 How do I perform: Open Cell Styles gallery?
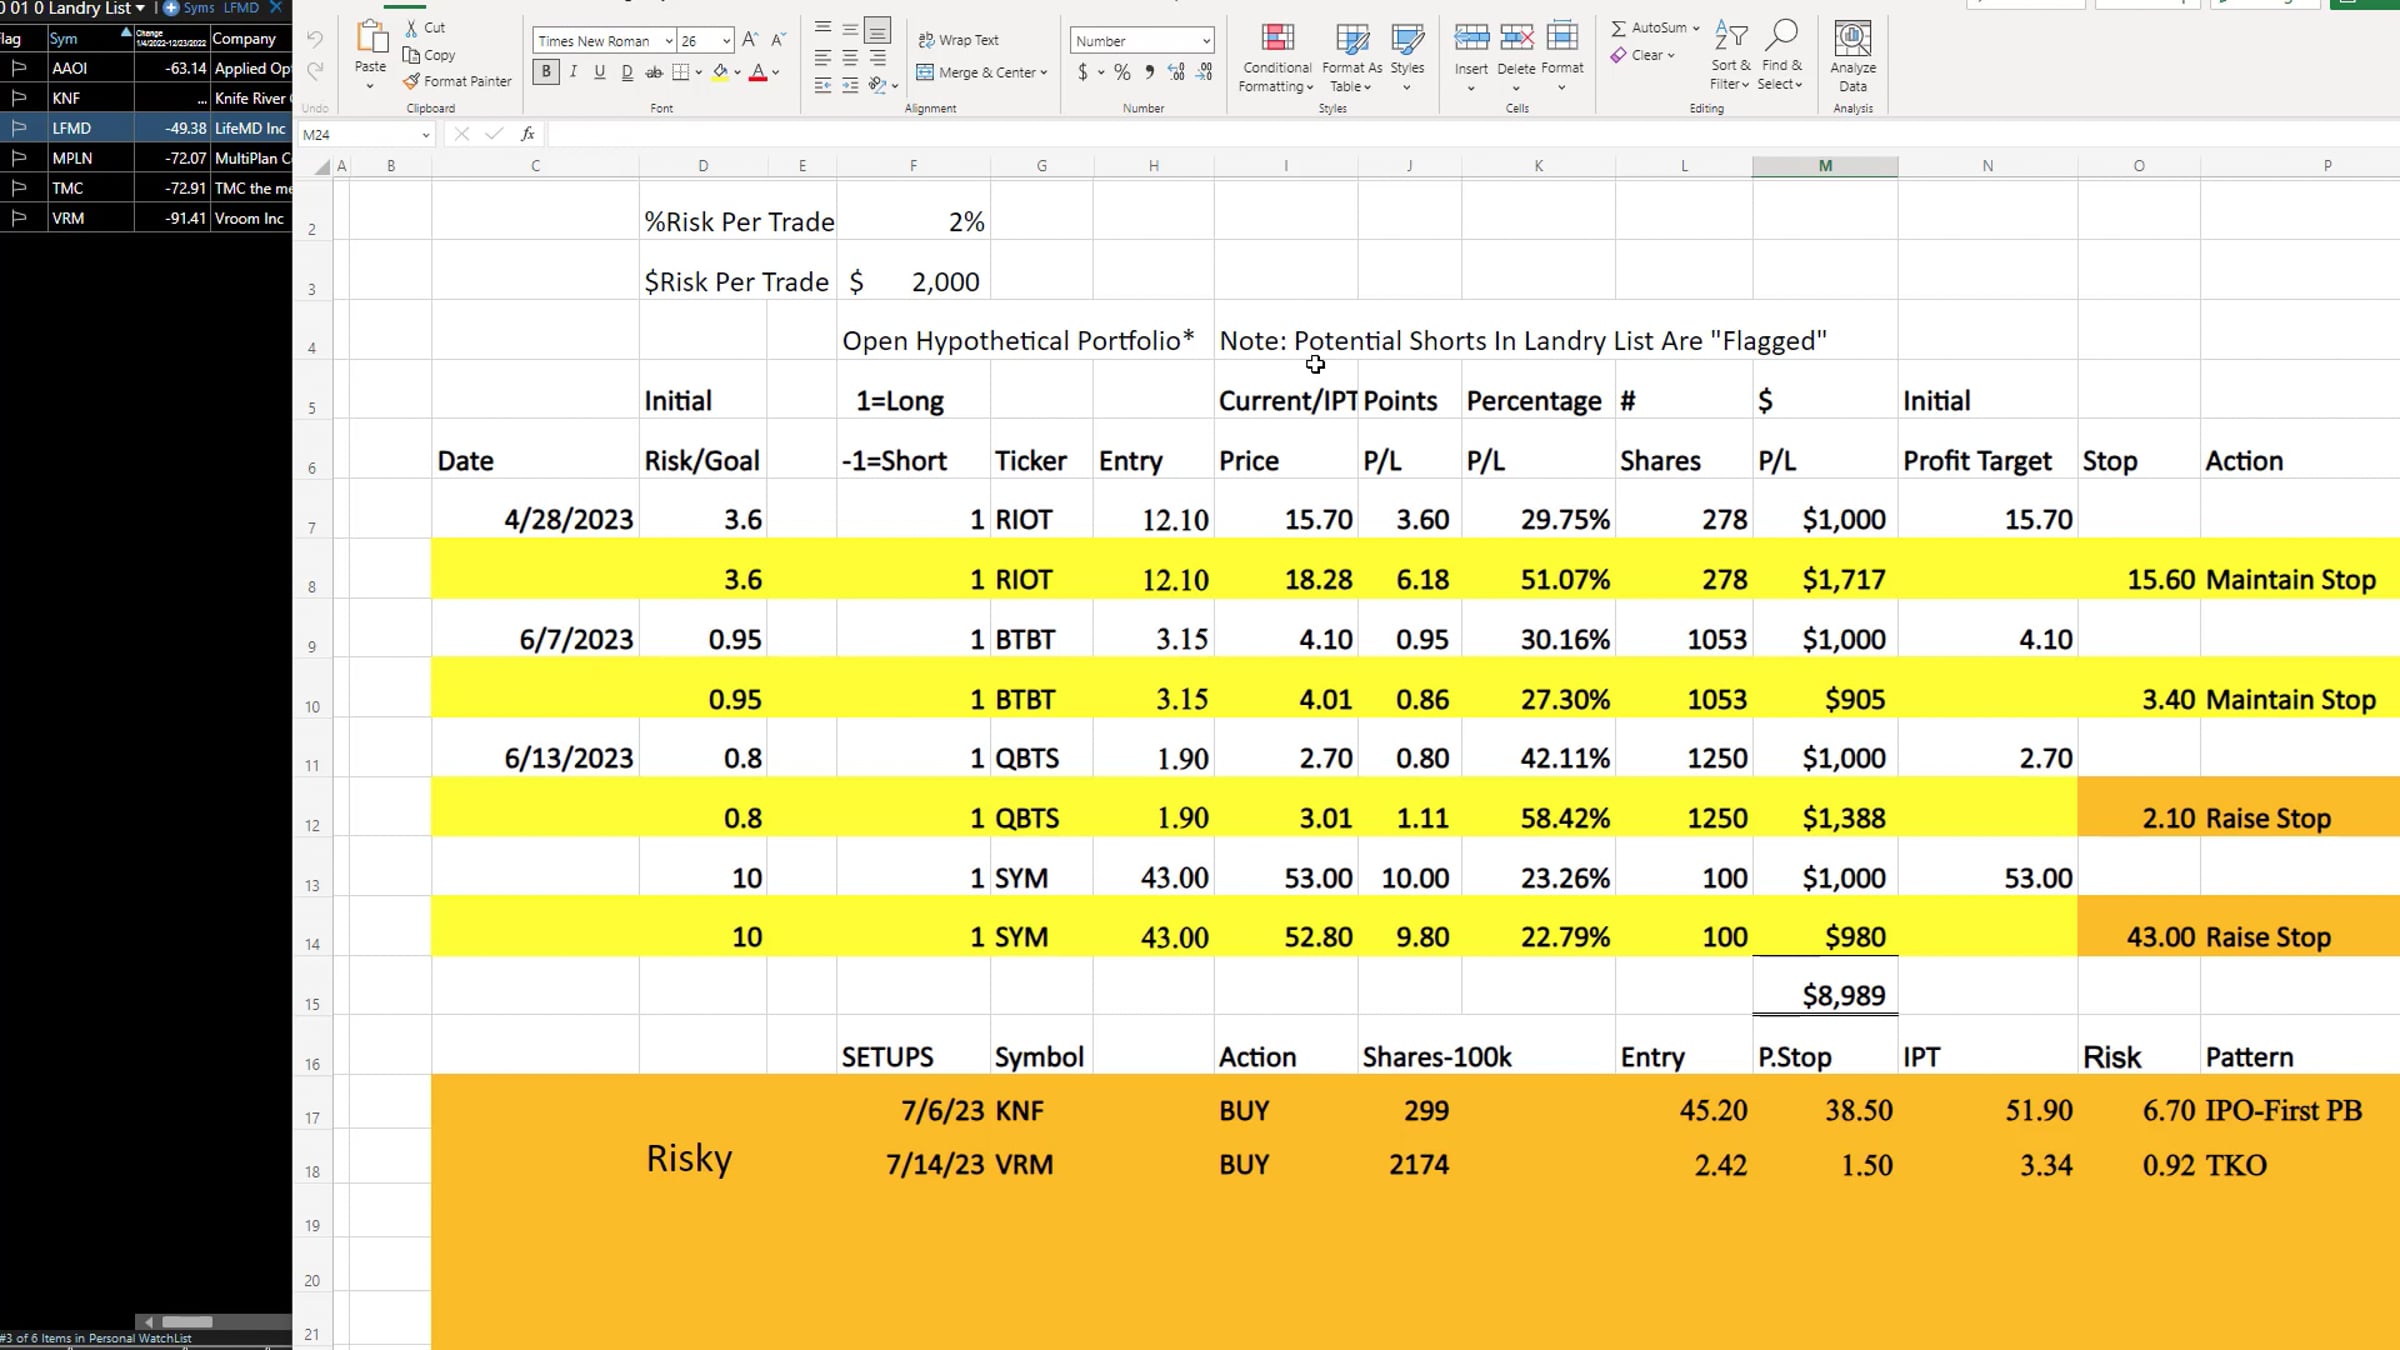coord(1407,58)
